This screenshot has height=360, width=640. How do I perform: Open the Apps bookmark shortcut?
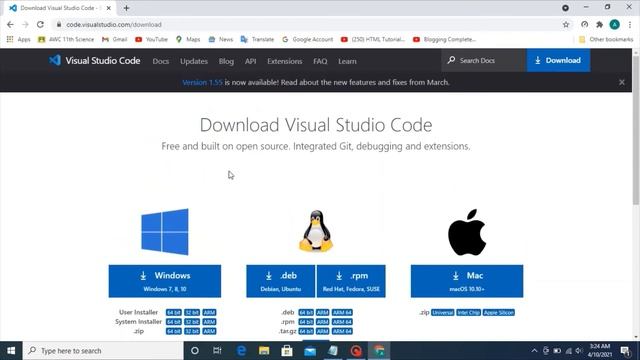[19, 39]
